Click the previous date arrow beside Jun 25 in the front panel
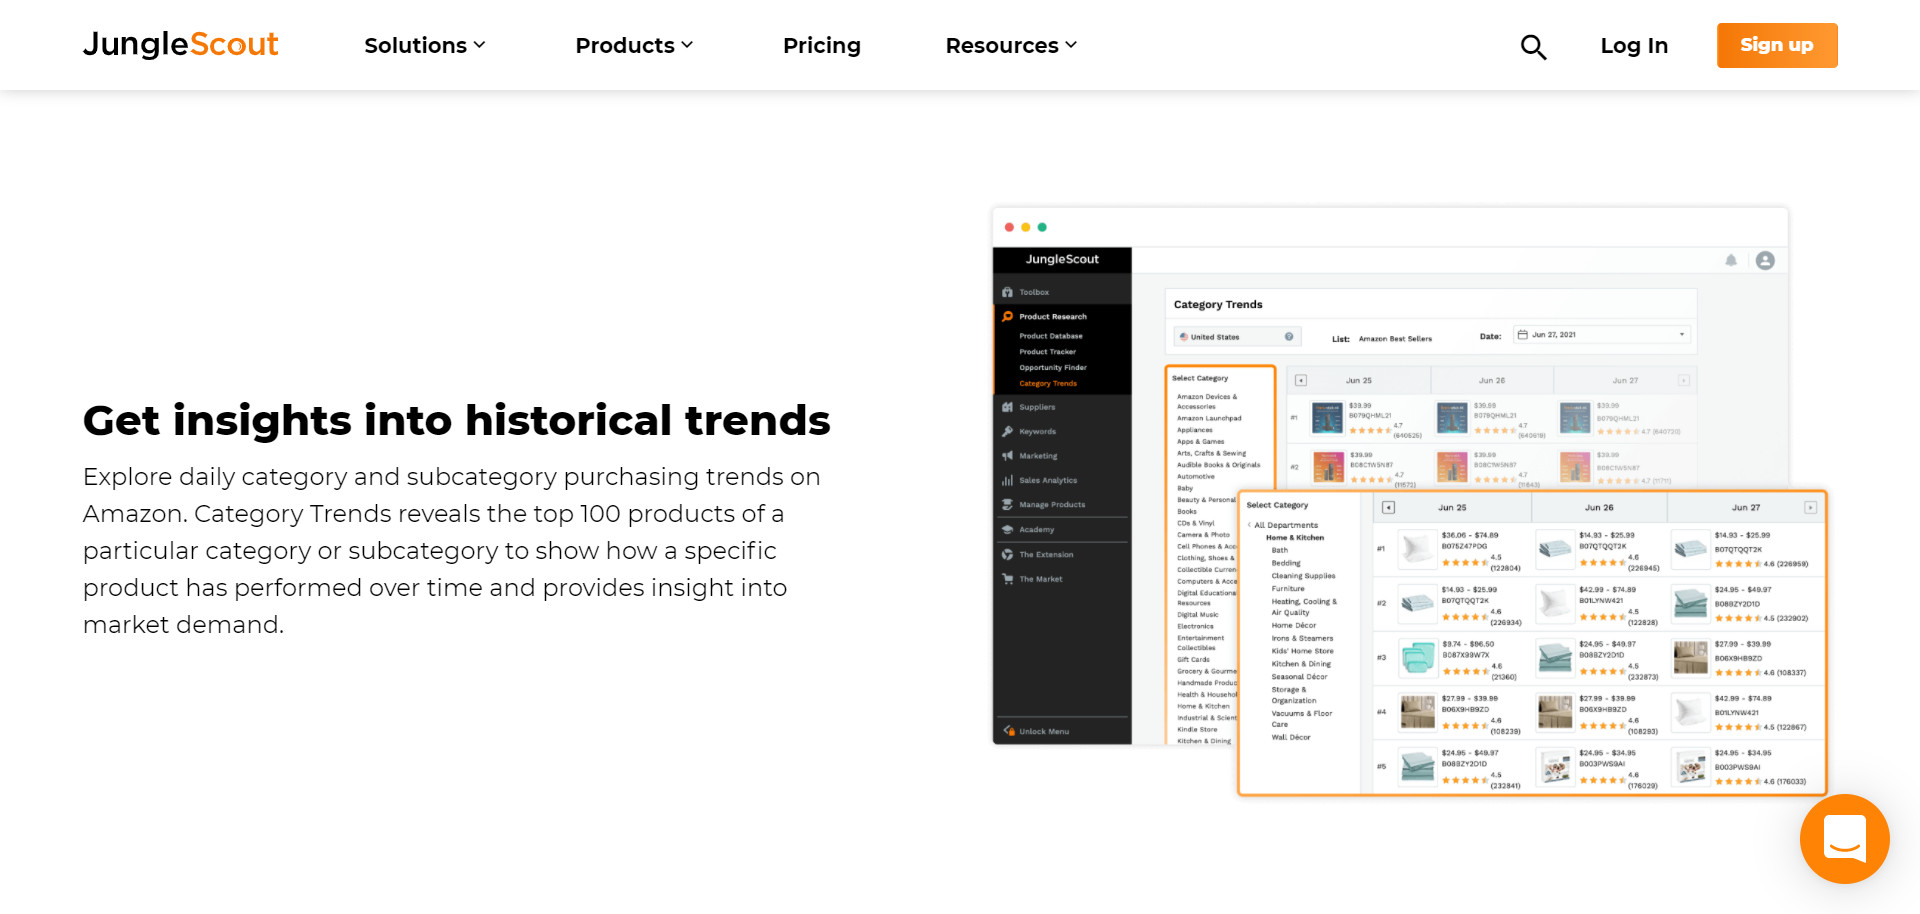 pyautogui.click(x=1388, y=508)
